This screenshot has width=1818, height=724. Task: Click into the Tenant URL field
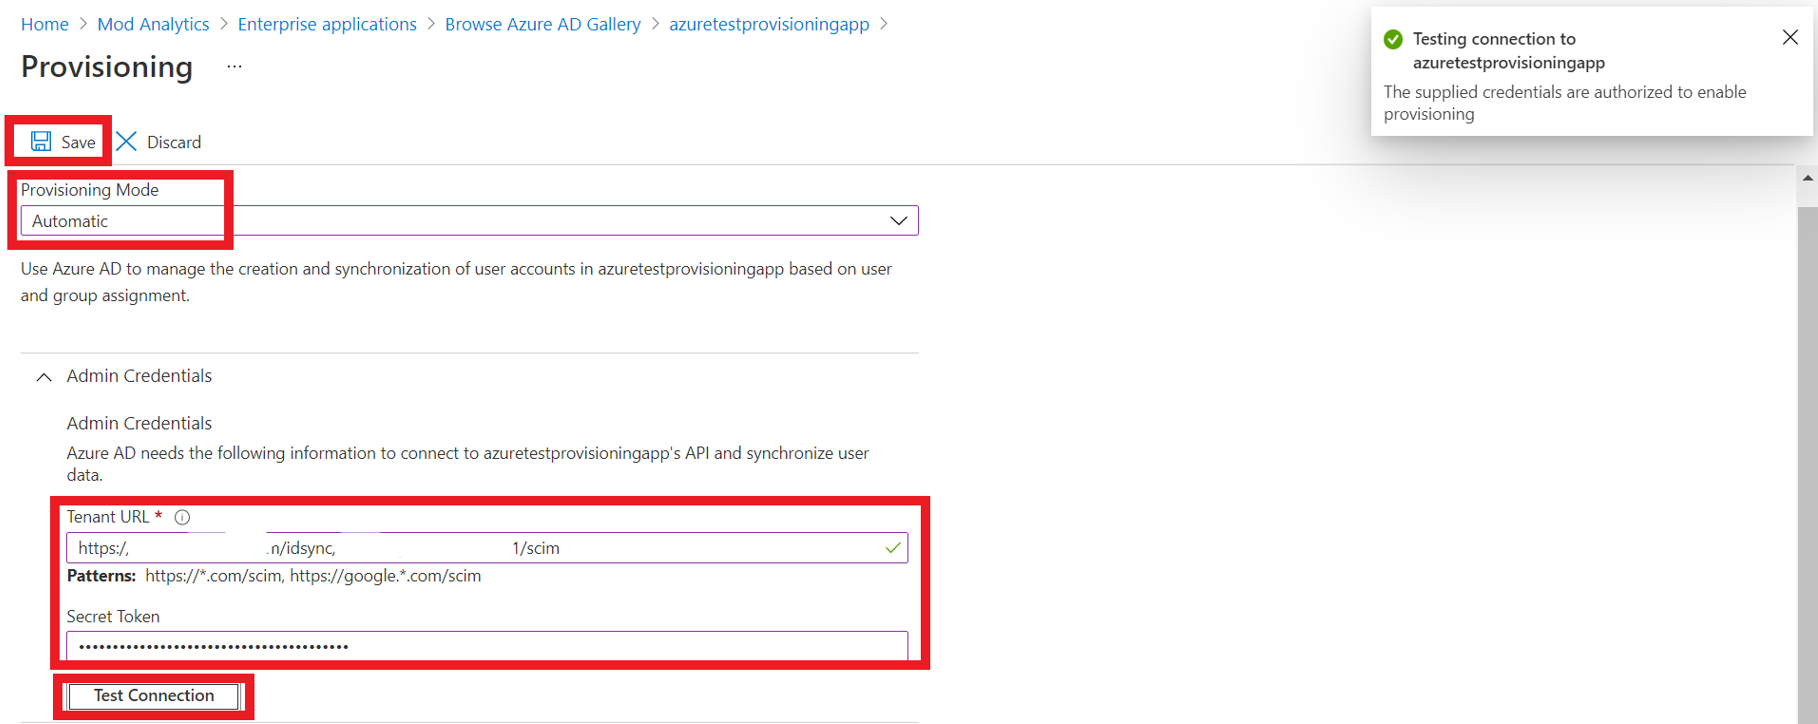(487, 548)
